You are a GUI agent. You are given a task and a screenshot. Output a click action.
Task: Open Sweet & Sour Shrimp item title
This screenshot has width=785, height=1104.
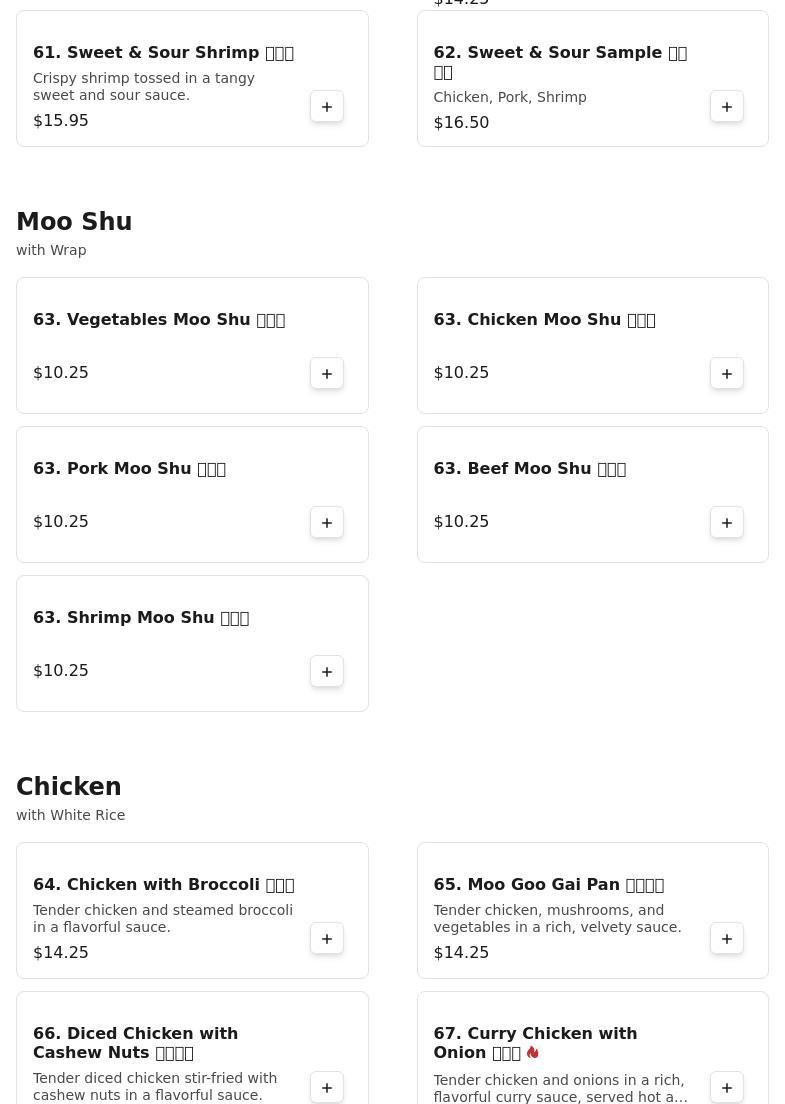163,53
